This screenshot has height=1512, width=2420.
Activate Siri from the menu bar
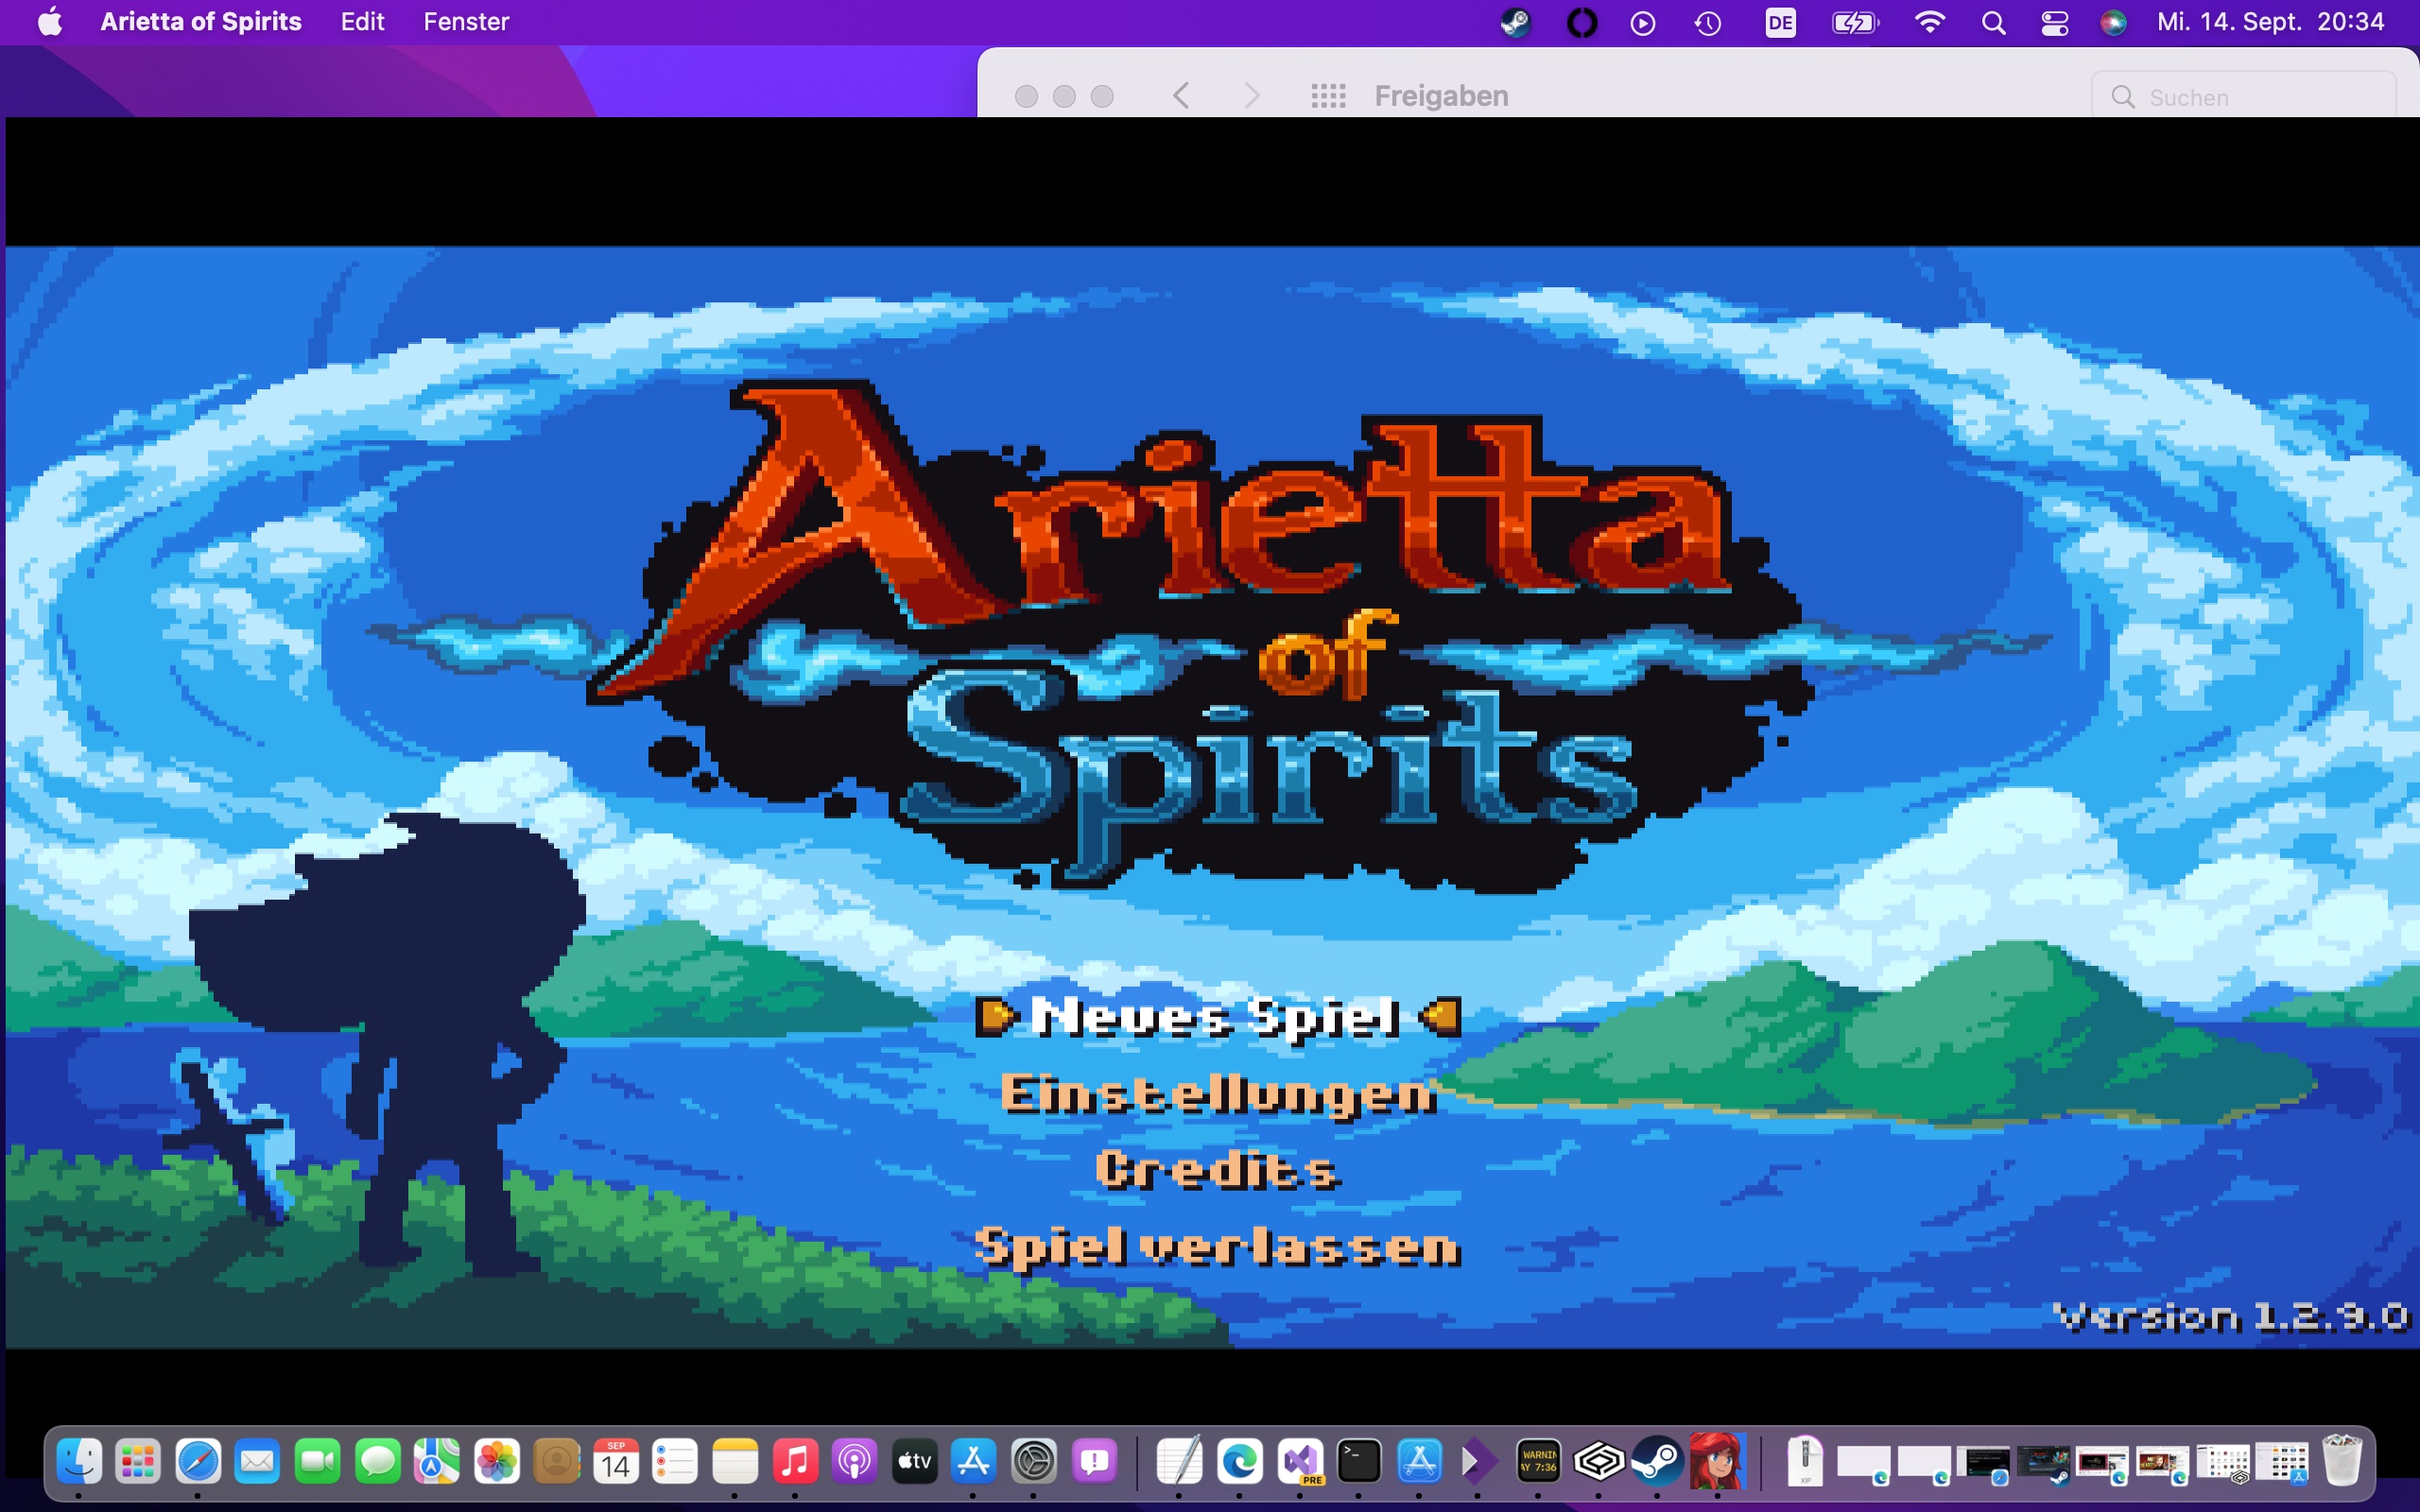2113,22
